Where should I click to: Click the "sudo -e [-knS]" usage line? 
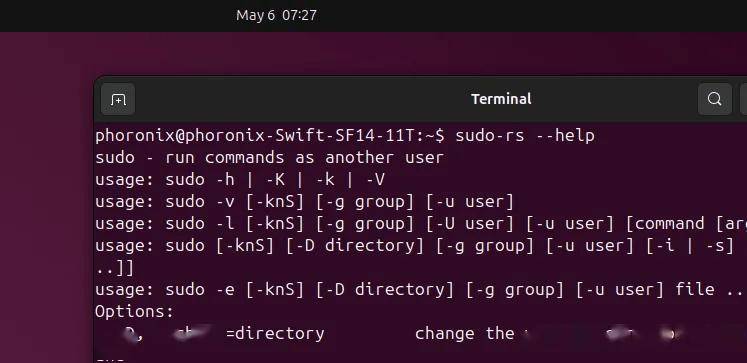[x=421, y=290]
